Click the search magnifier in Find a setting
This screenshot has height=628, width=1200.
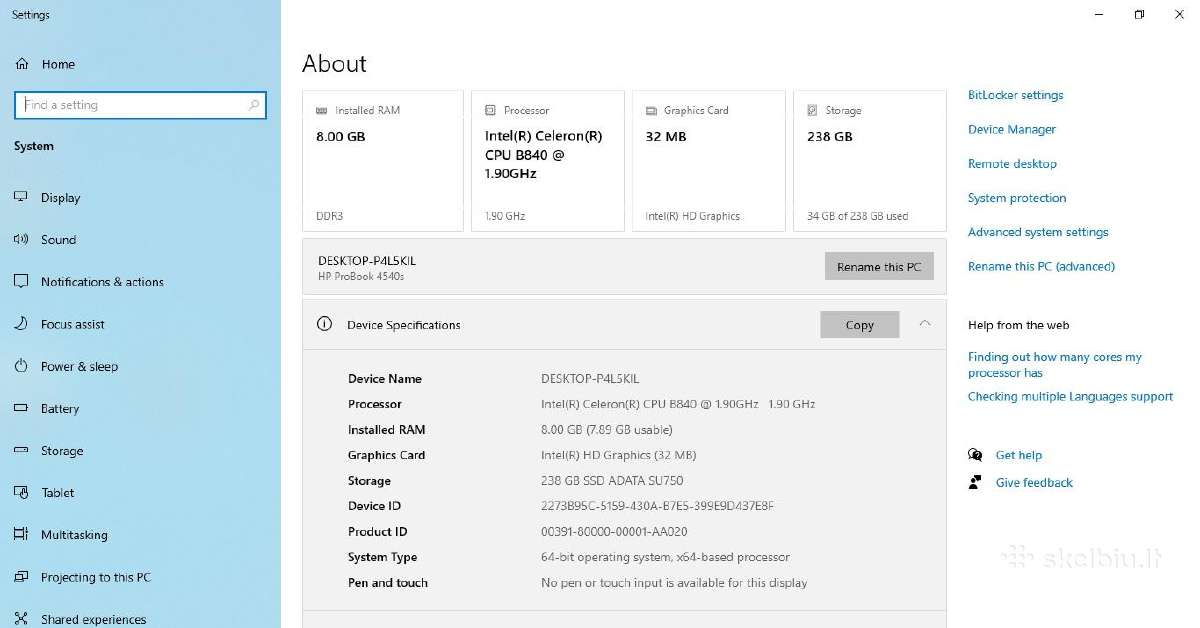254,105
